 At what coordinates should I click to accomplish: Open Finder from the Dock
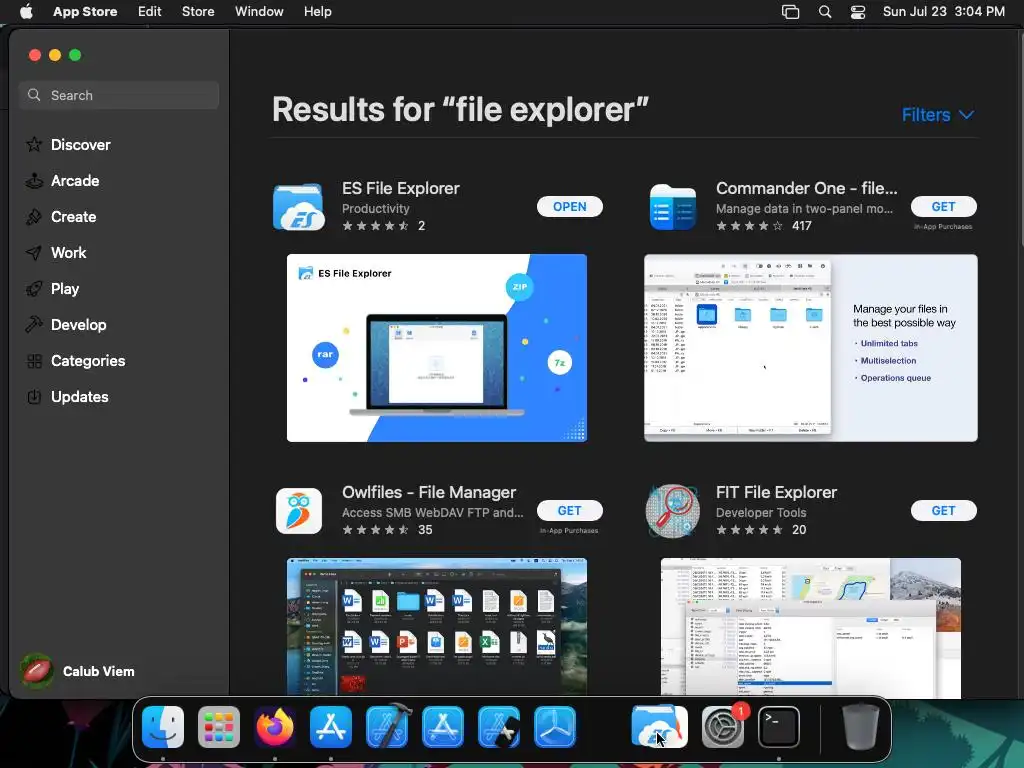(163, 727)
